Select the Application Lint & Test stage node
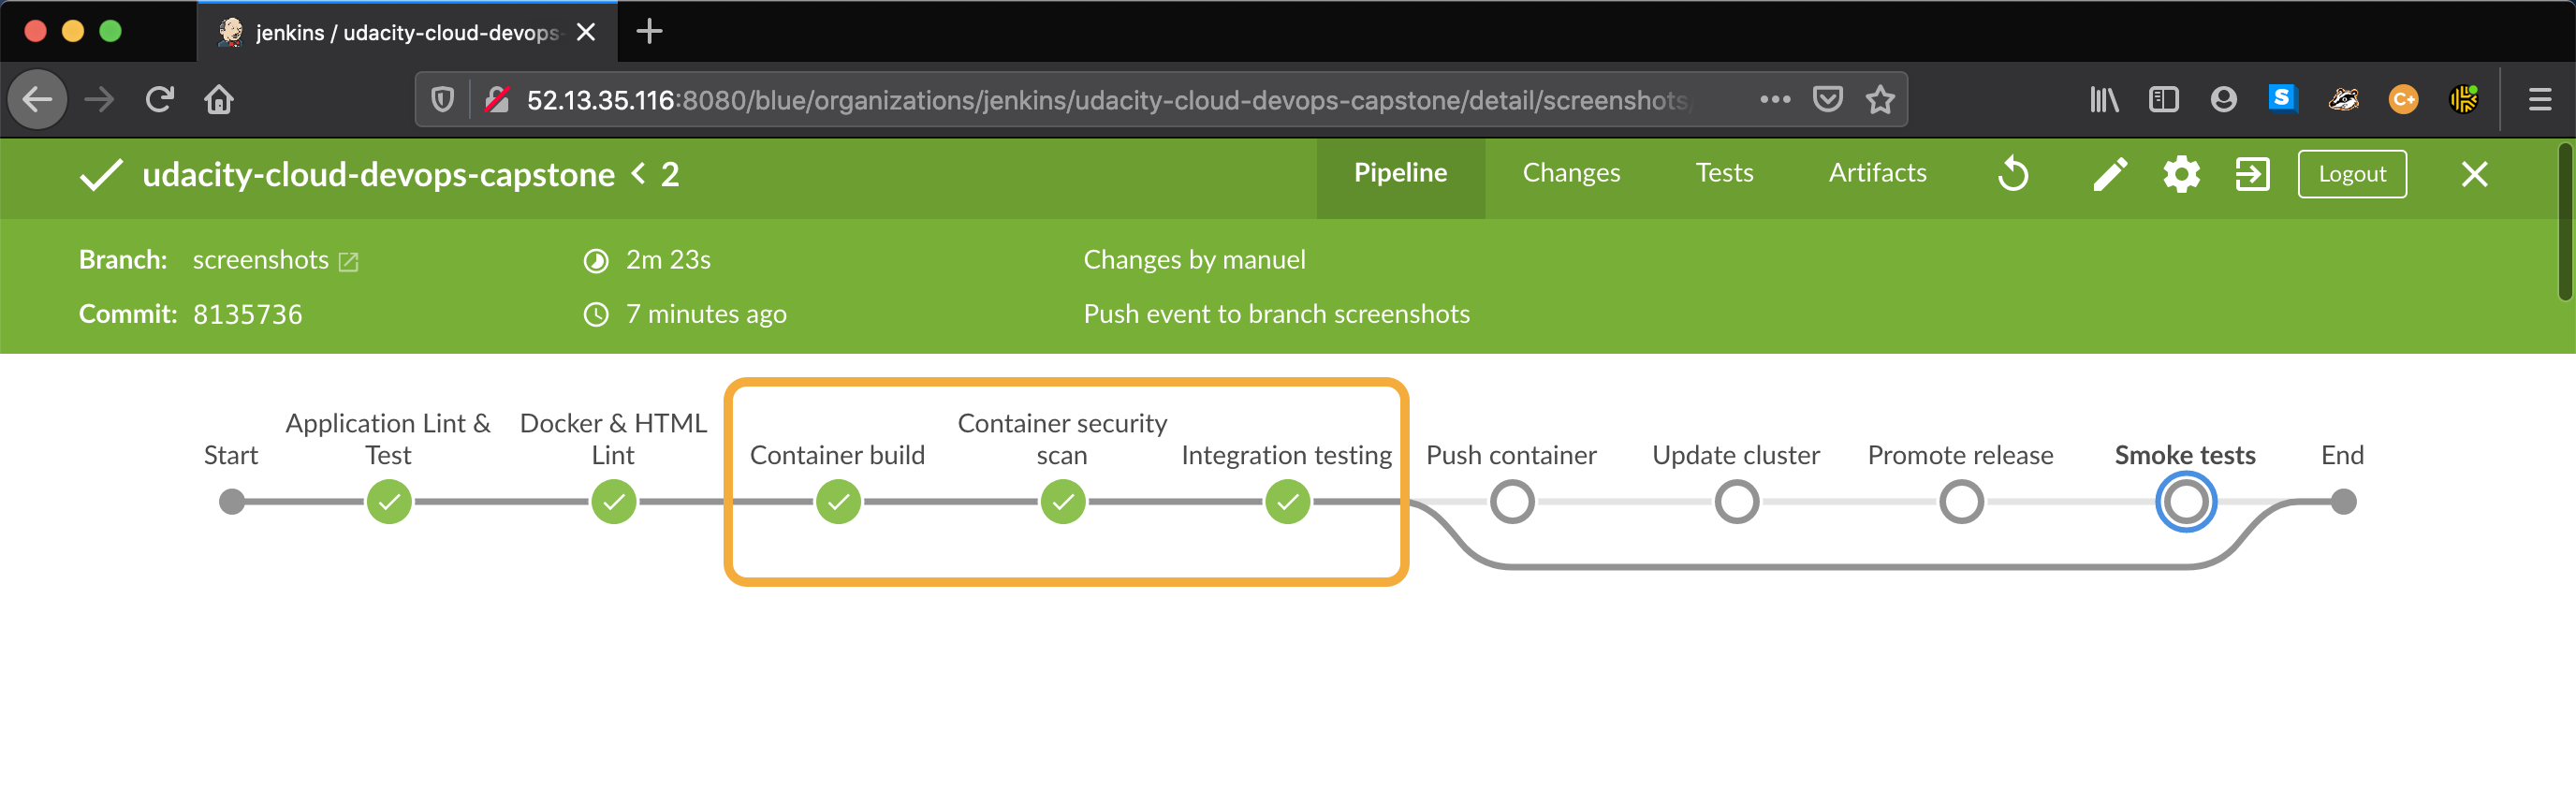This screenshot has height=803, width=2576. click(x=389, y=502)
